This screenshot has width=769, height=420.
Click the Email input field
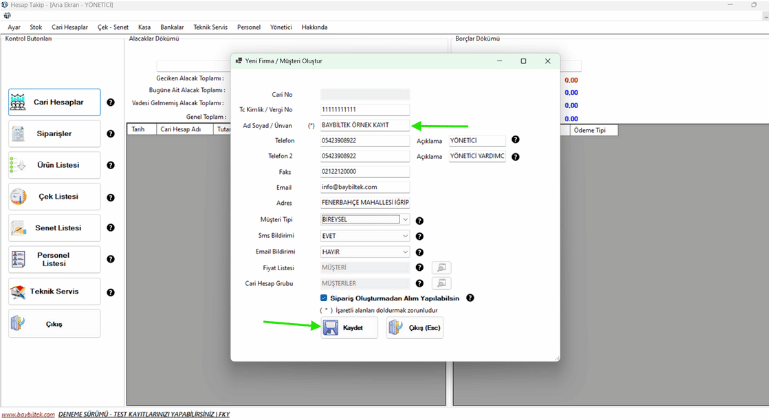[x=365, y=187]
